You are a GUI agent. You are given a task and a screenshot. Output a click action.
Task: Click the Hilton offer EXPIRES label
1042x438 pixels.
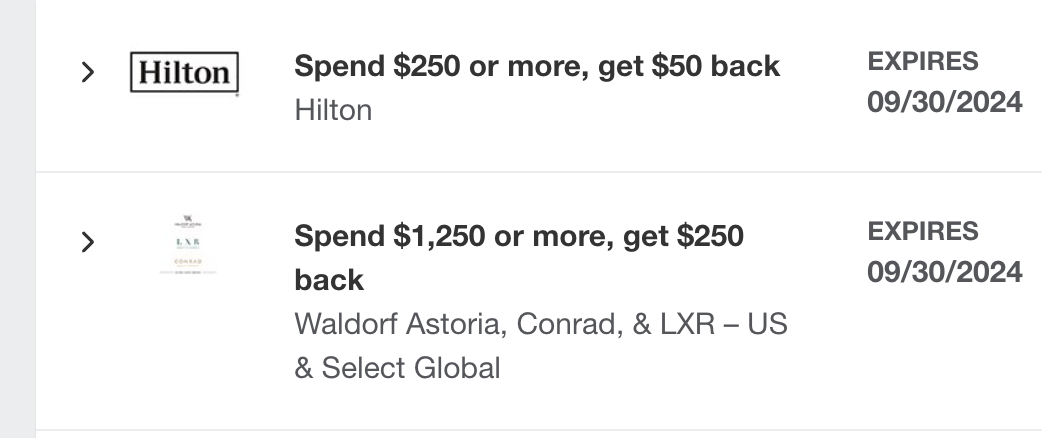click(922, 61)
